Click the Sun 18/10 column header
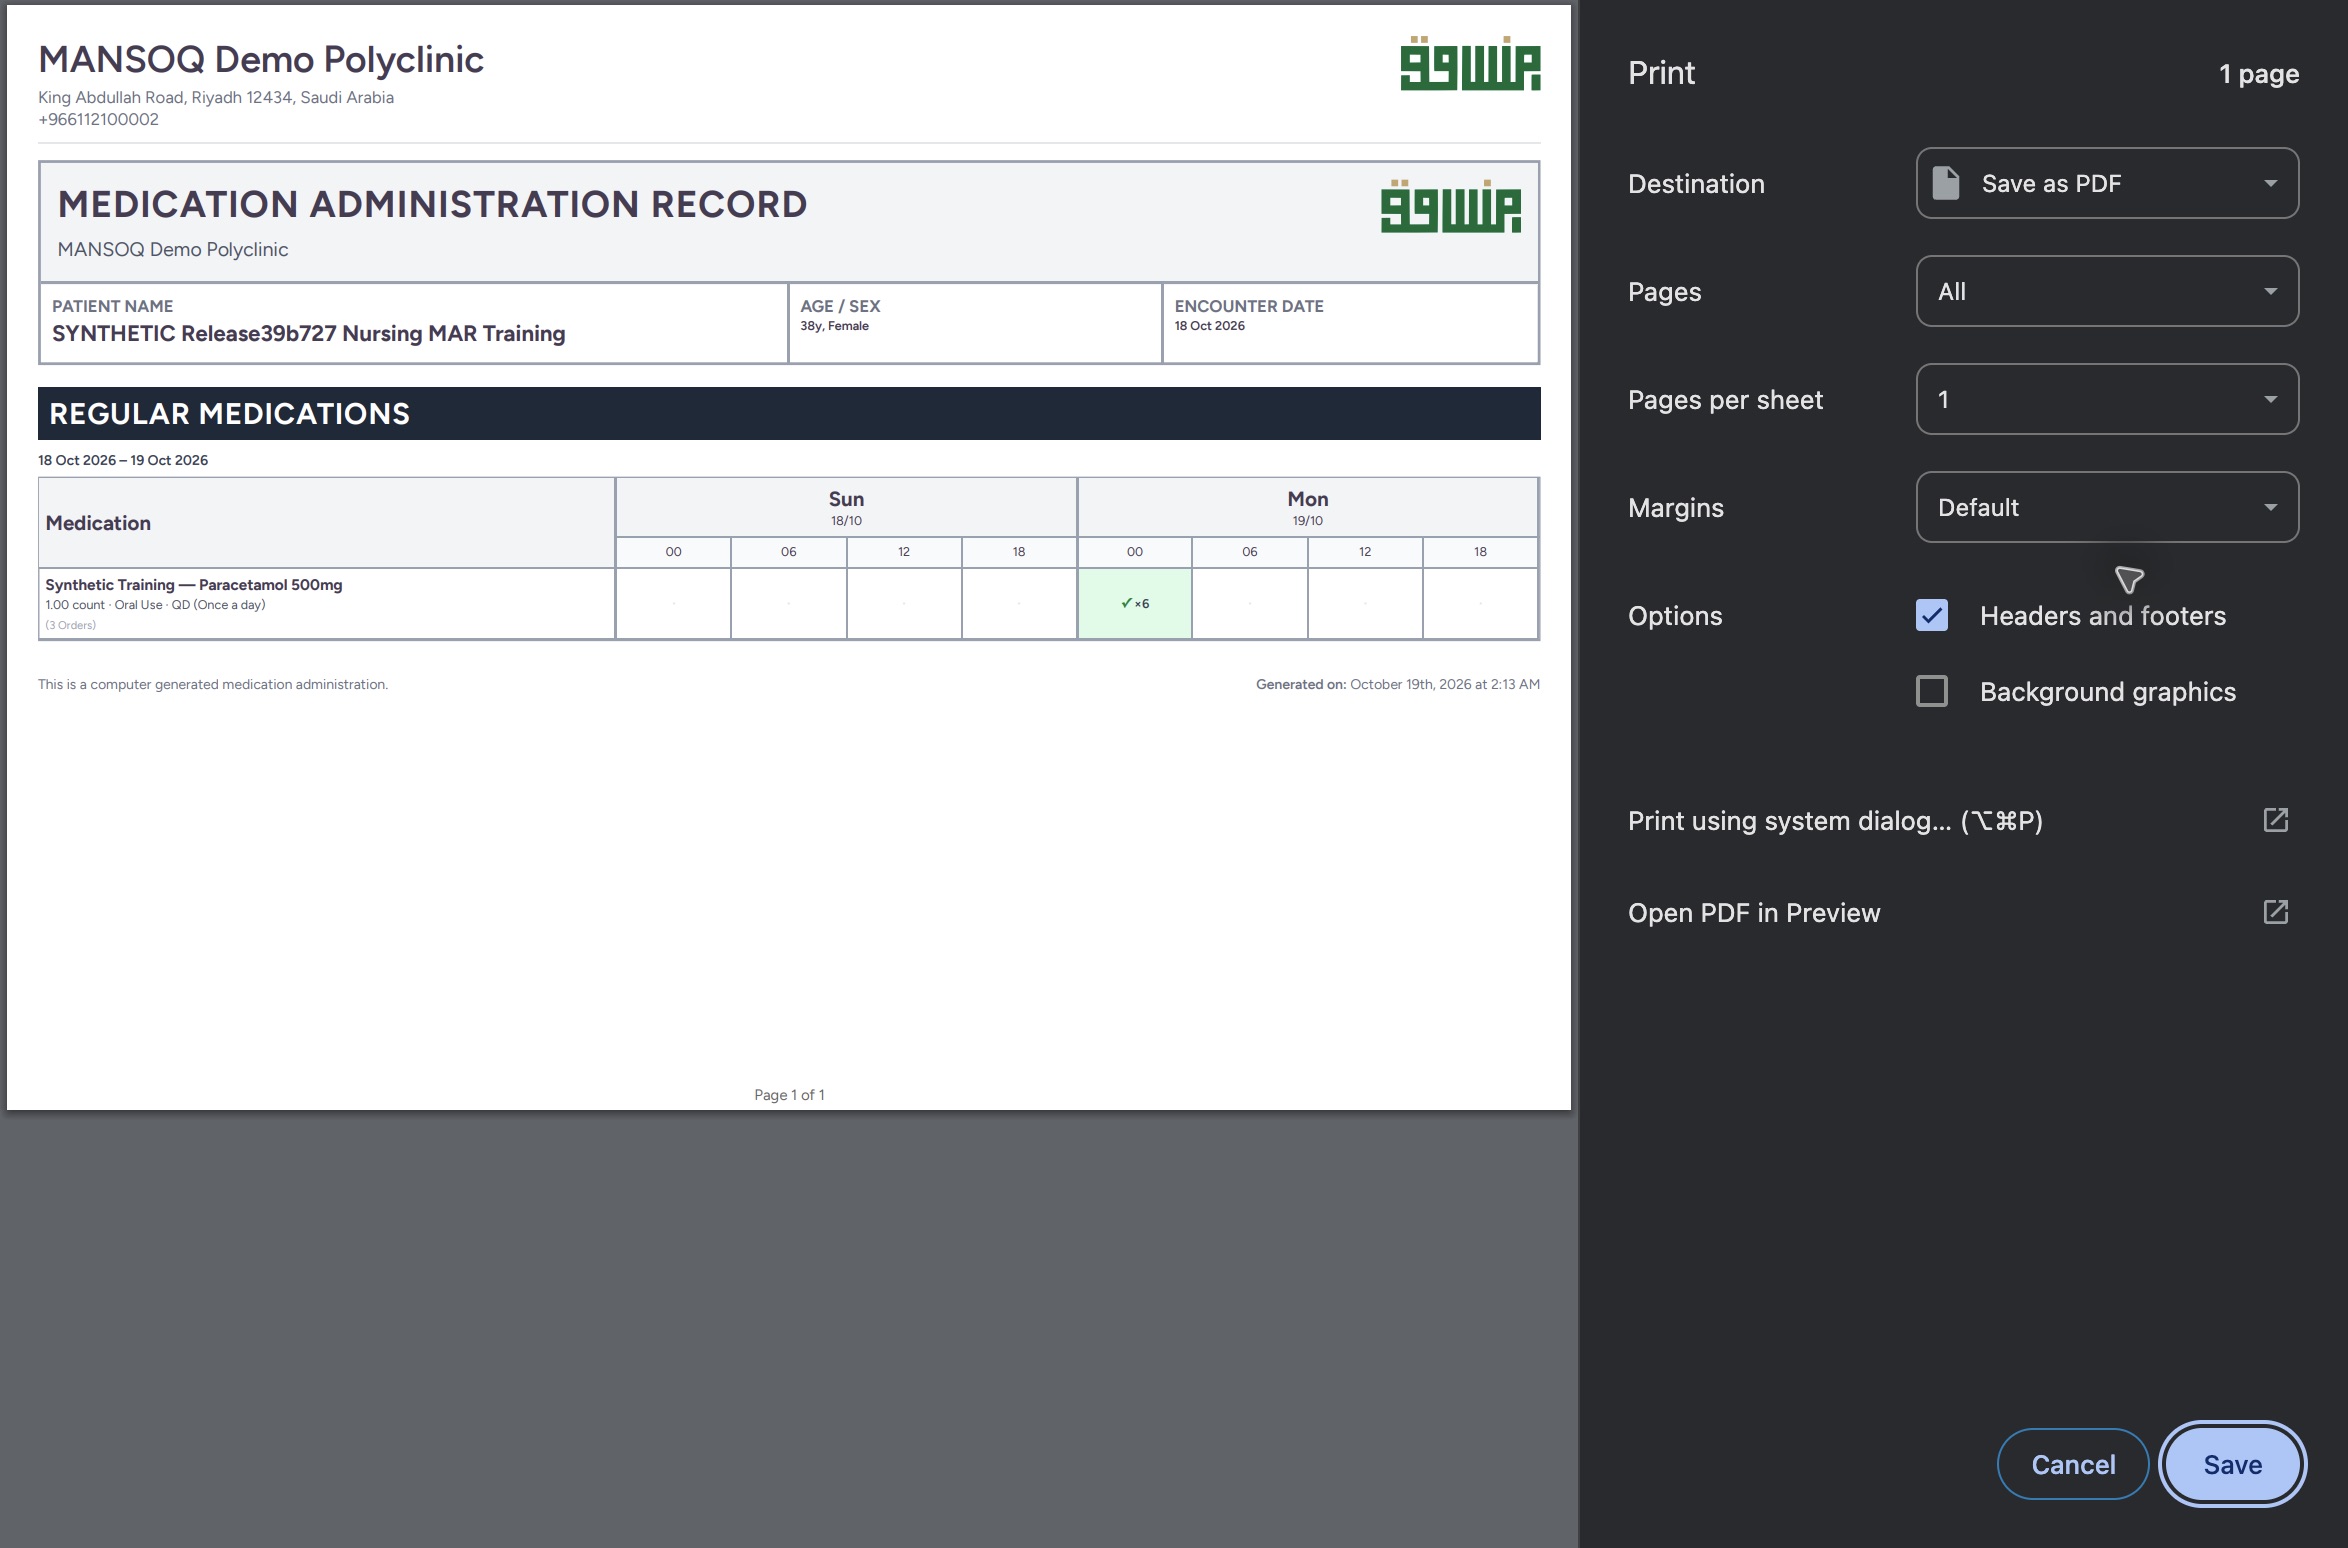The width and height of the screenshot is (2348, 1548). click(846, 507)
